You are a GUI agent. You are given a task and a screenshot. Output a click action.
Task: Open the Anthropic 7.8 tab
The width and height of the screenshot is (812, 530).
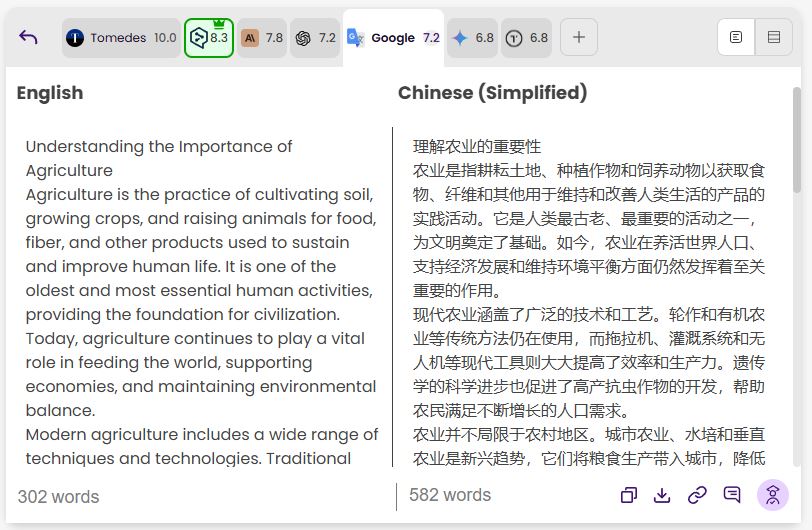(x=262, y=38)
